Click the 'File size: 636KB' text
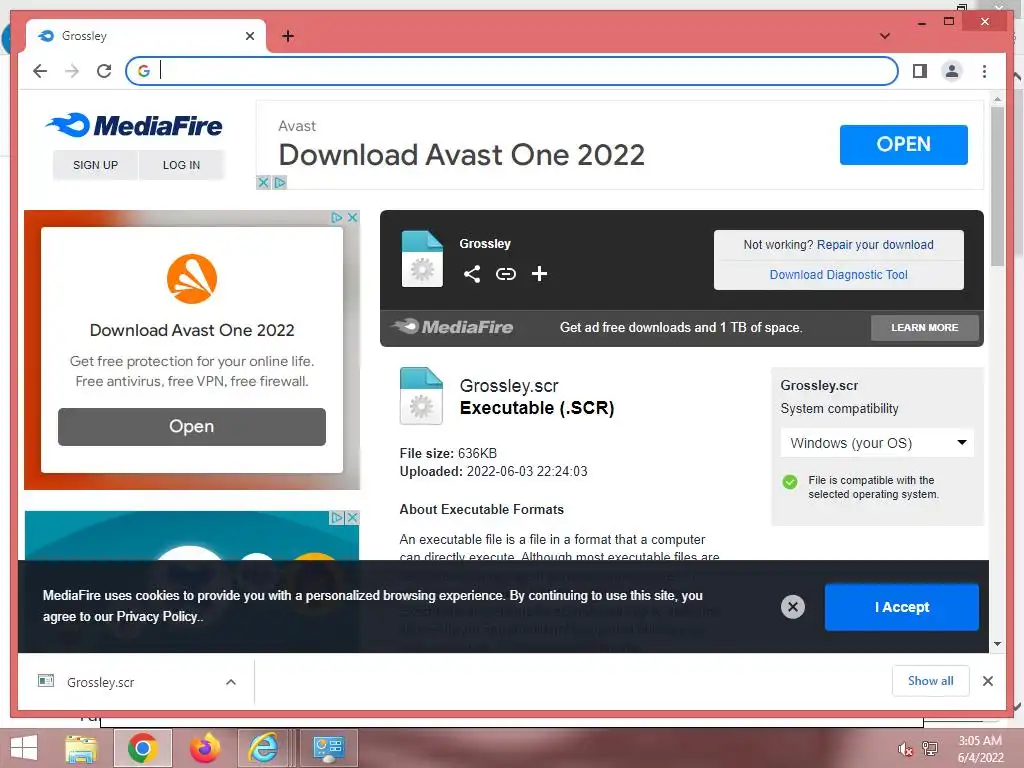Image resolution: width=1024 pixels, height=768 pixels. (448, 453)
